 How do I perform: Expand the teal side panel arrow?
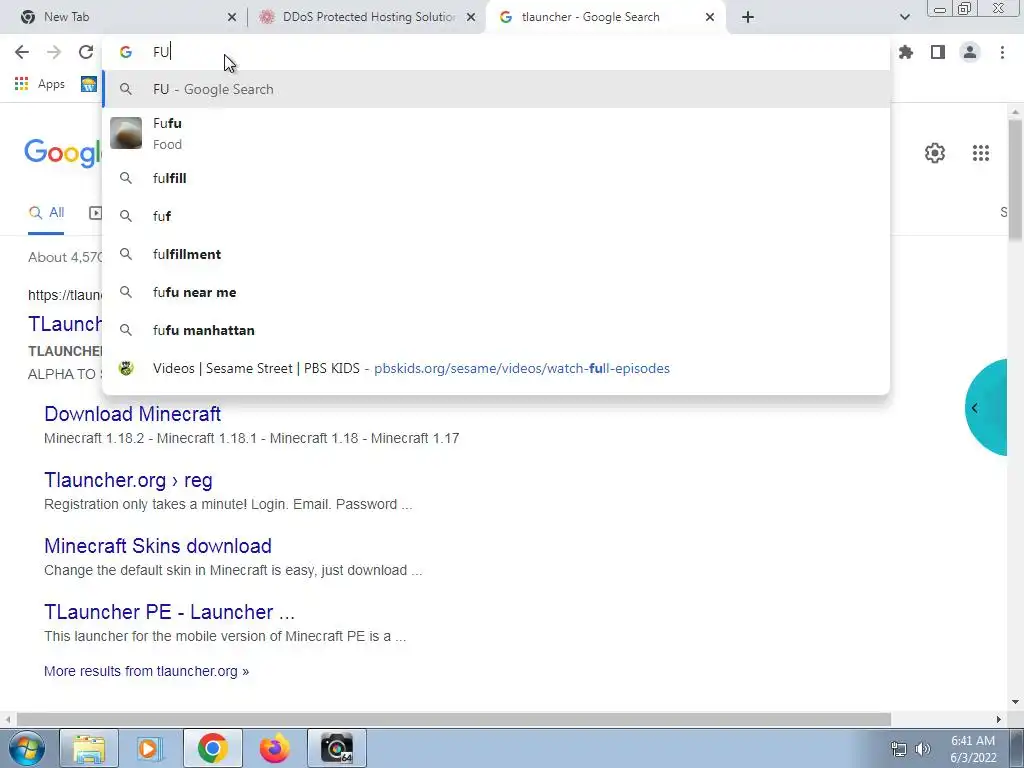[974, 408]
